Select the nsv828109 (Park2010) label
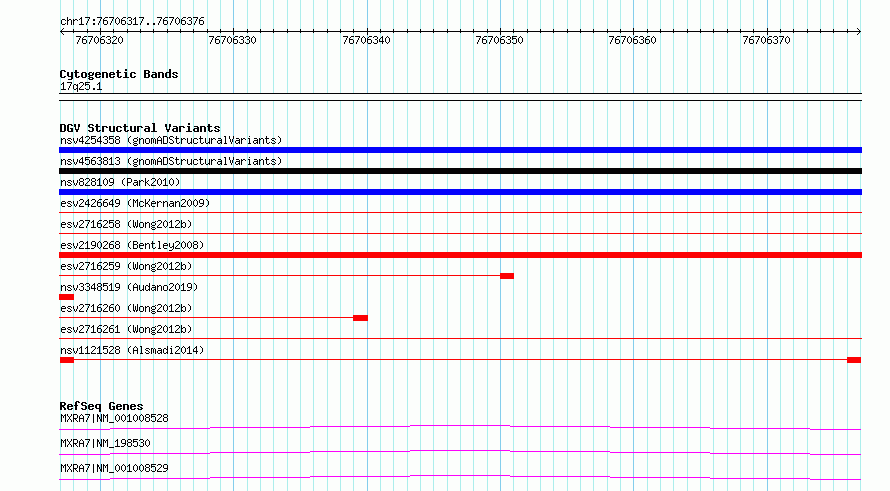 click(x=120, y=182)
